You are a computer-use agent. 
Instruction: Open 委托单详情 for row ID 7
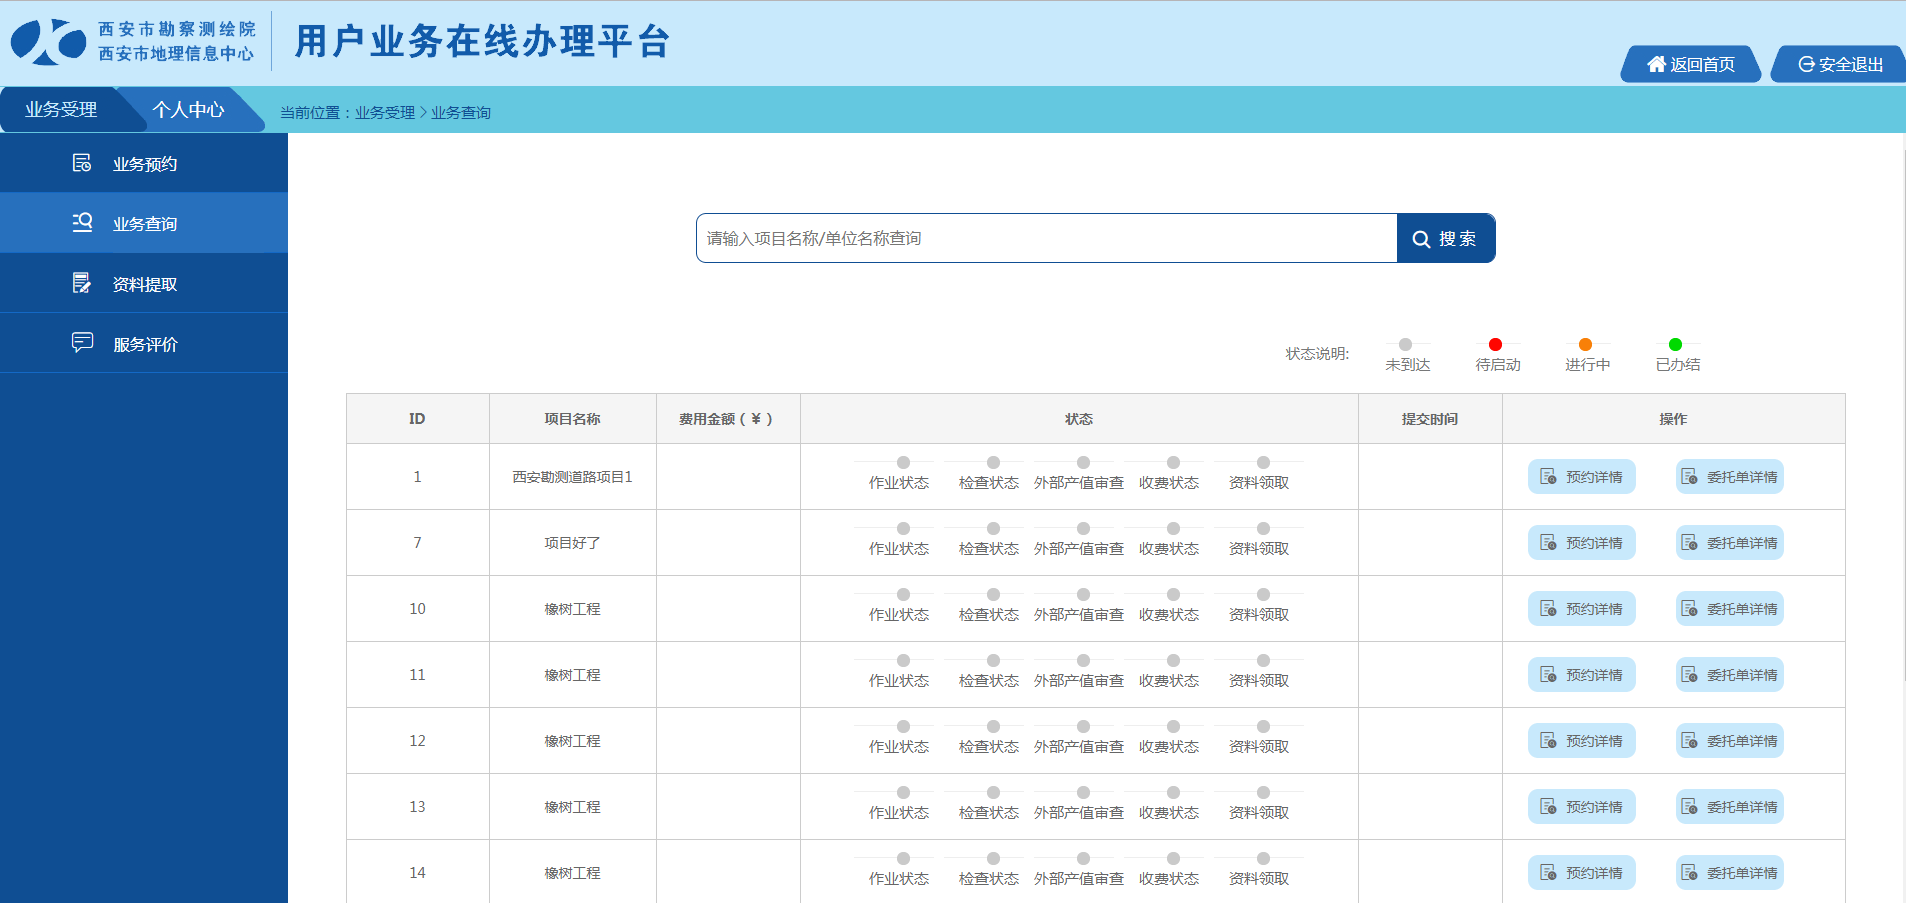(1729, 543)
